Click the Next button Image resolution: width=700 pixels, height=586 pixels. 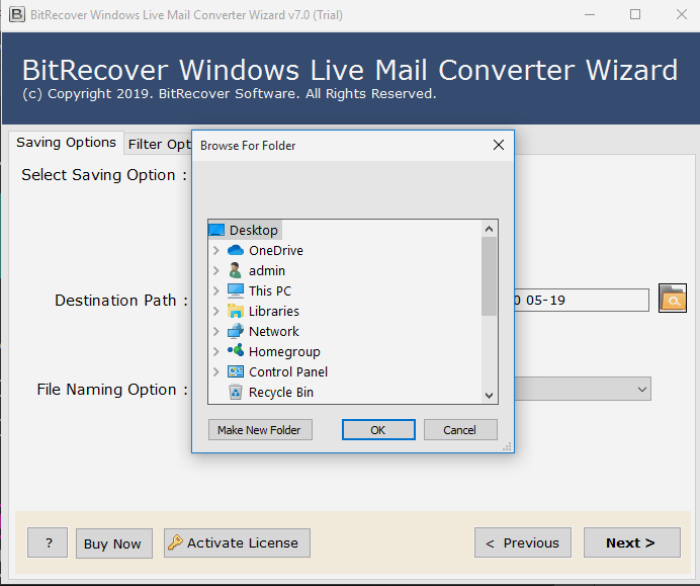pos(632,543)
